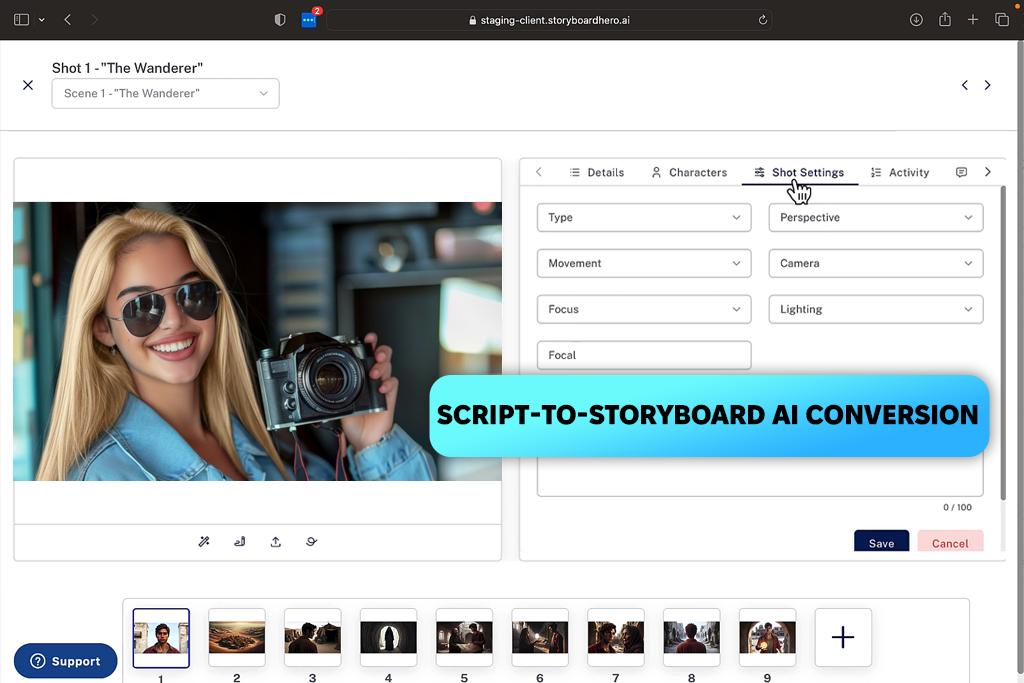Screen dimensions: 1024x683
Task: Open the Activity tab
Action: pos(899,172)
